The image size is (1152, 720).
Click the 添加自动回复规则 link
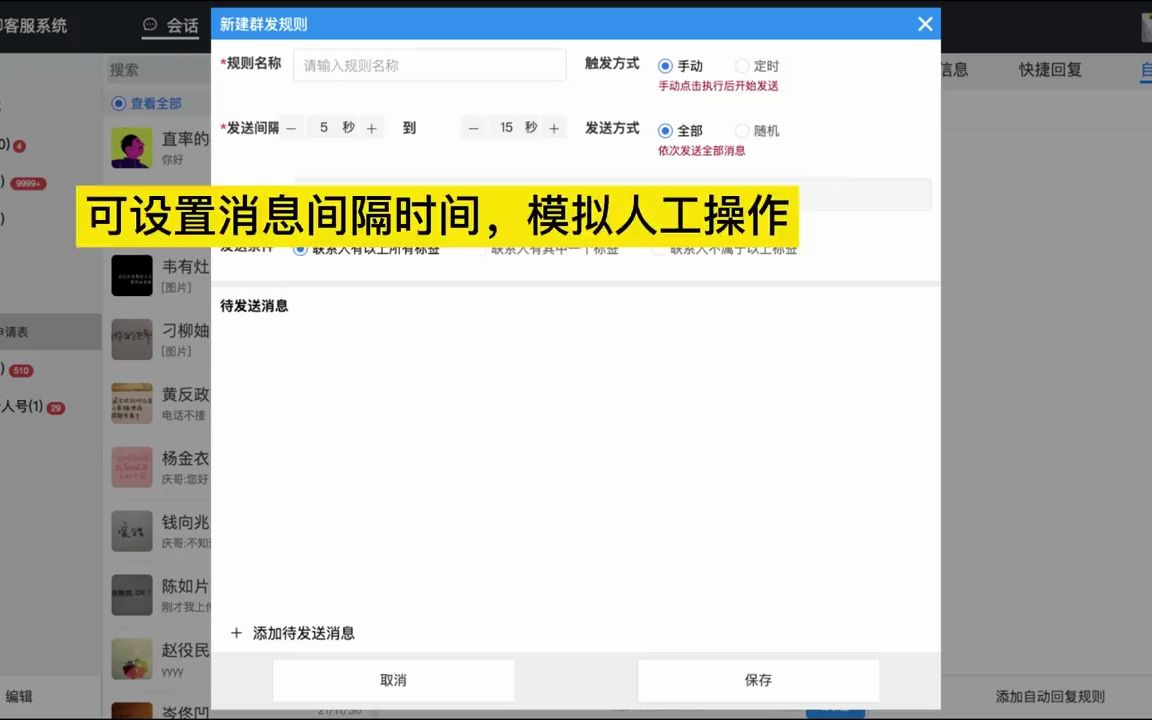coord(1050,697)
